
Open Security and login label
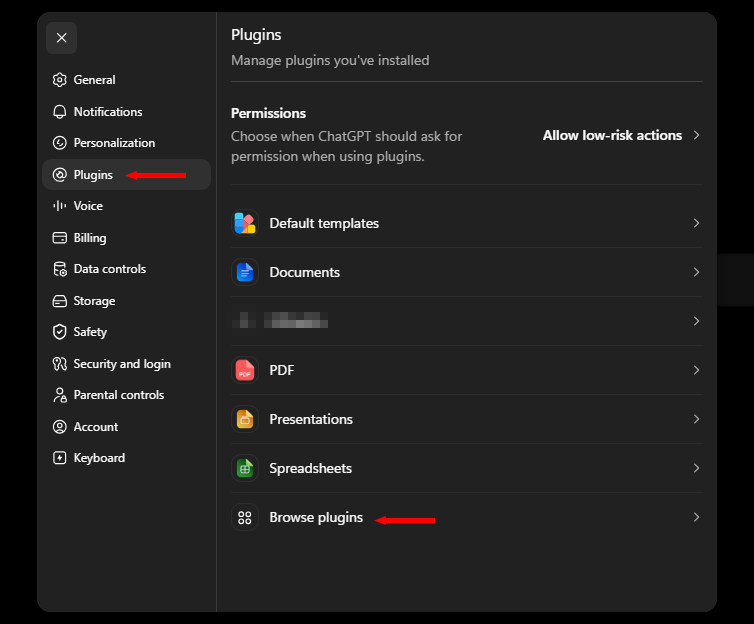tap(122, 364)
